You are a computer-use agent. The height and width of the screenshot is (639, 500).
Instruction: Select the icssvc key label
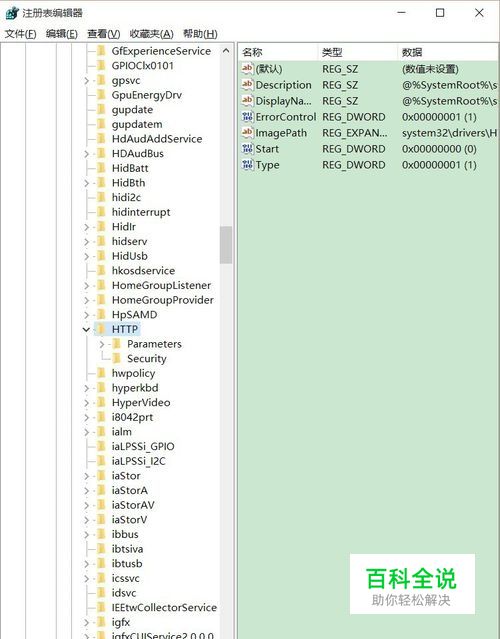[126, 578]
